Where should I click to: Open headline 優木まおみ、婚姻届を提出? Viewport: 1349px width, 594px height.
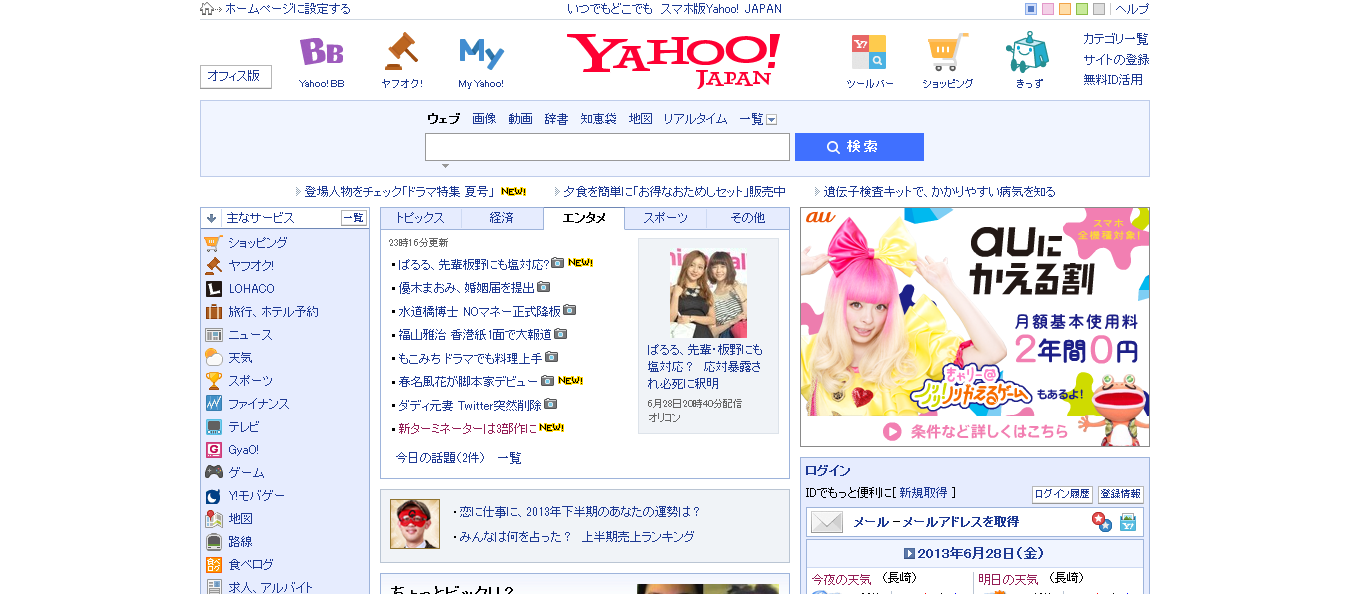pos(466,287)
